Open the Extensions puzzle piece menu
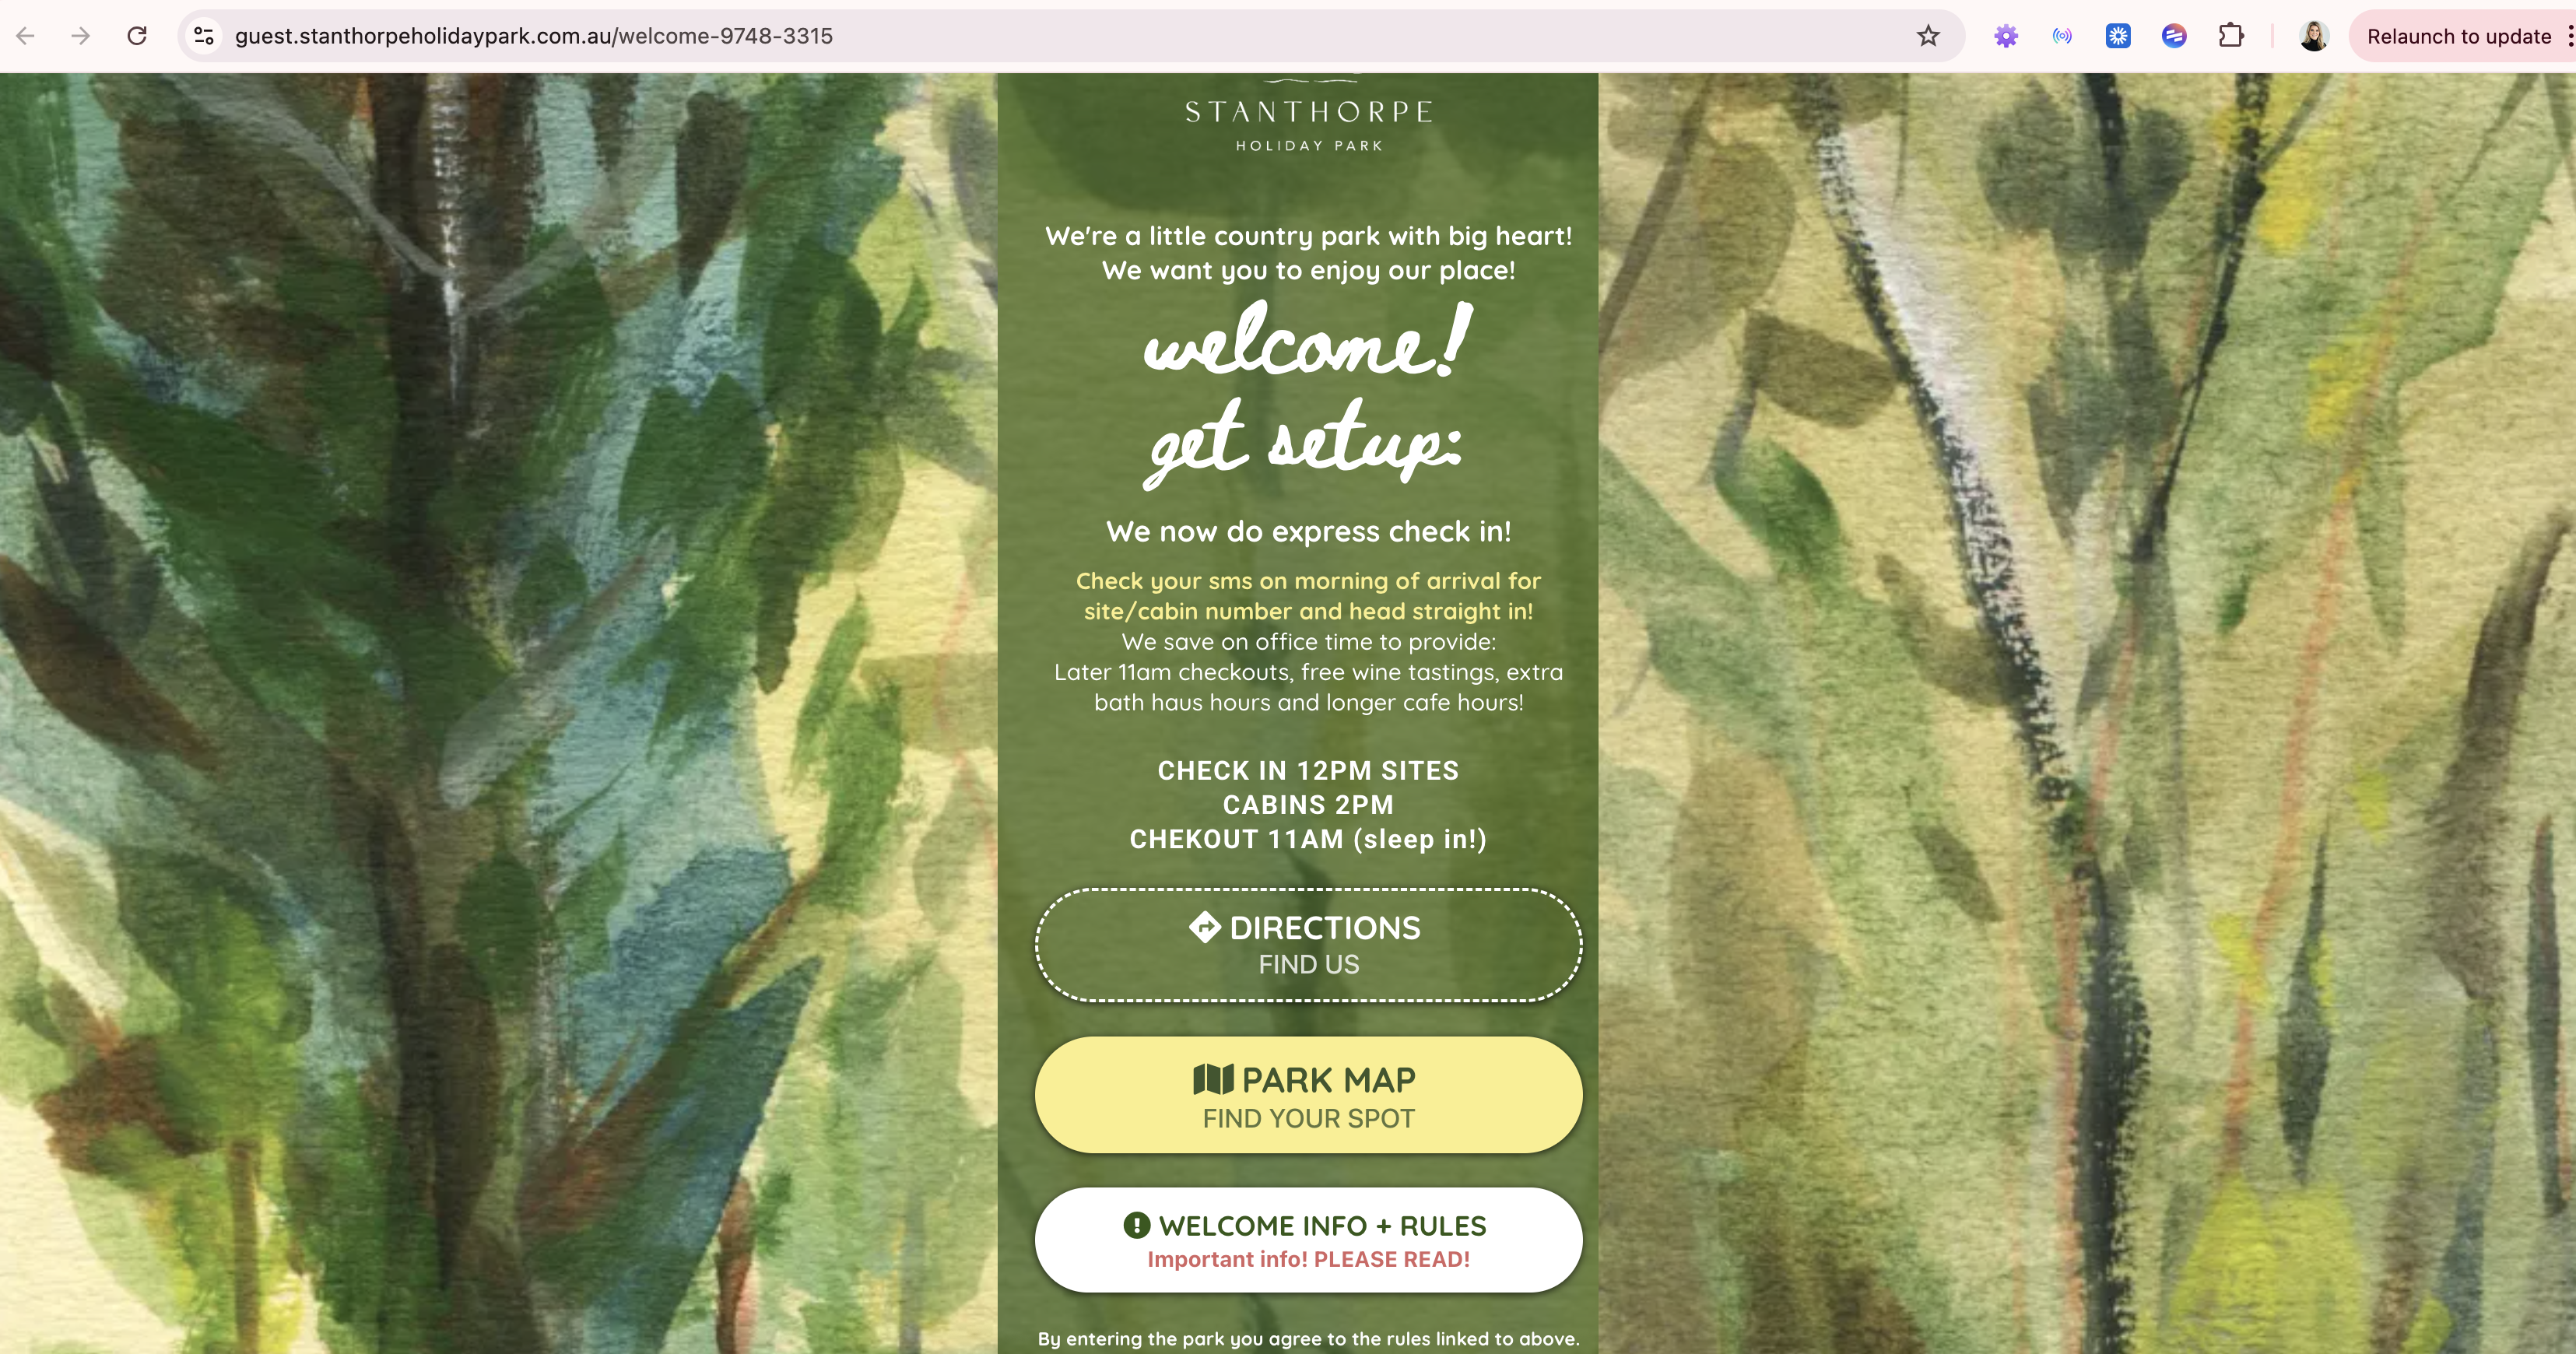 (2231, 36)
